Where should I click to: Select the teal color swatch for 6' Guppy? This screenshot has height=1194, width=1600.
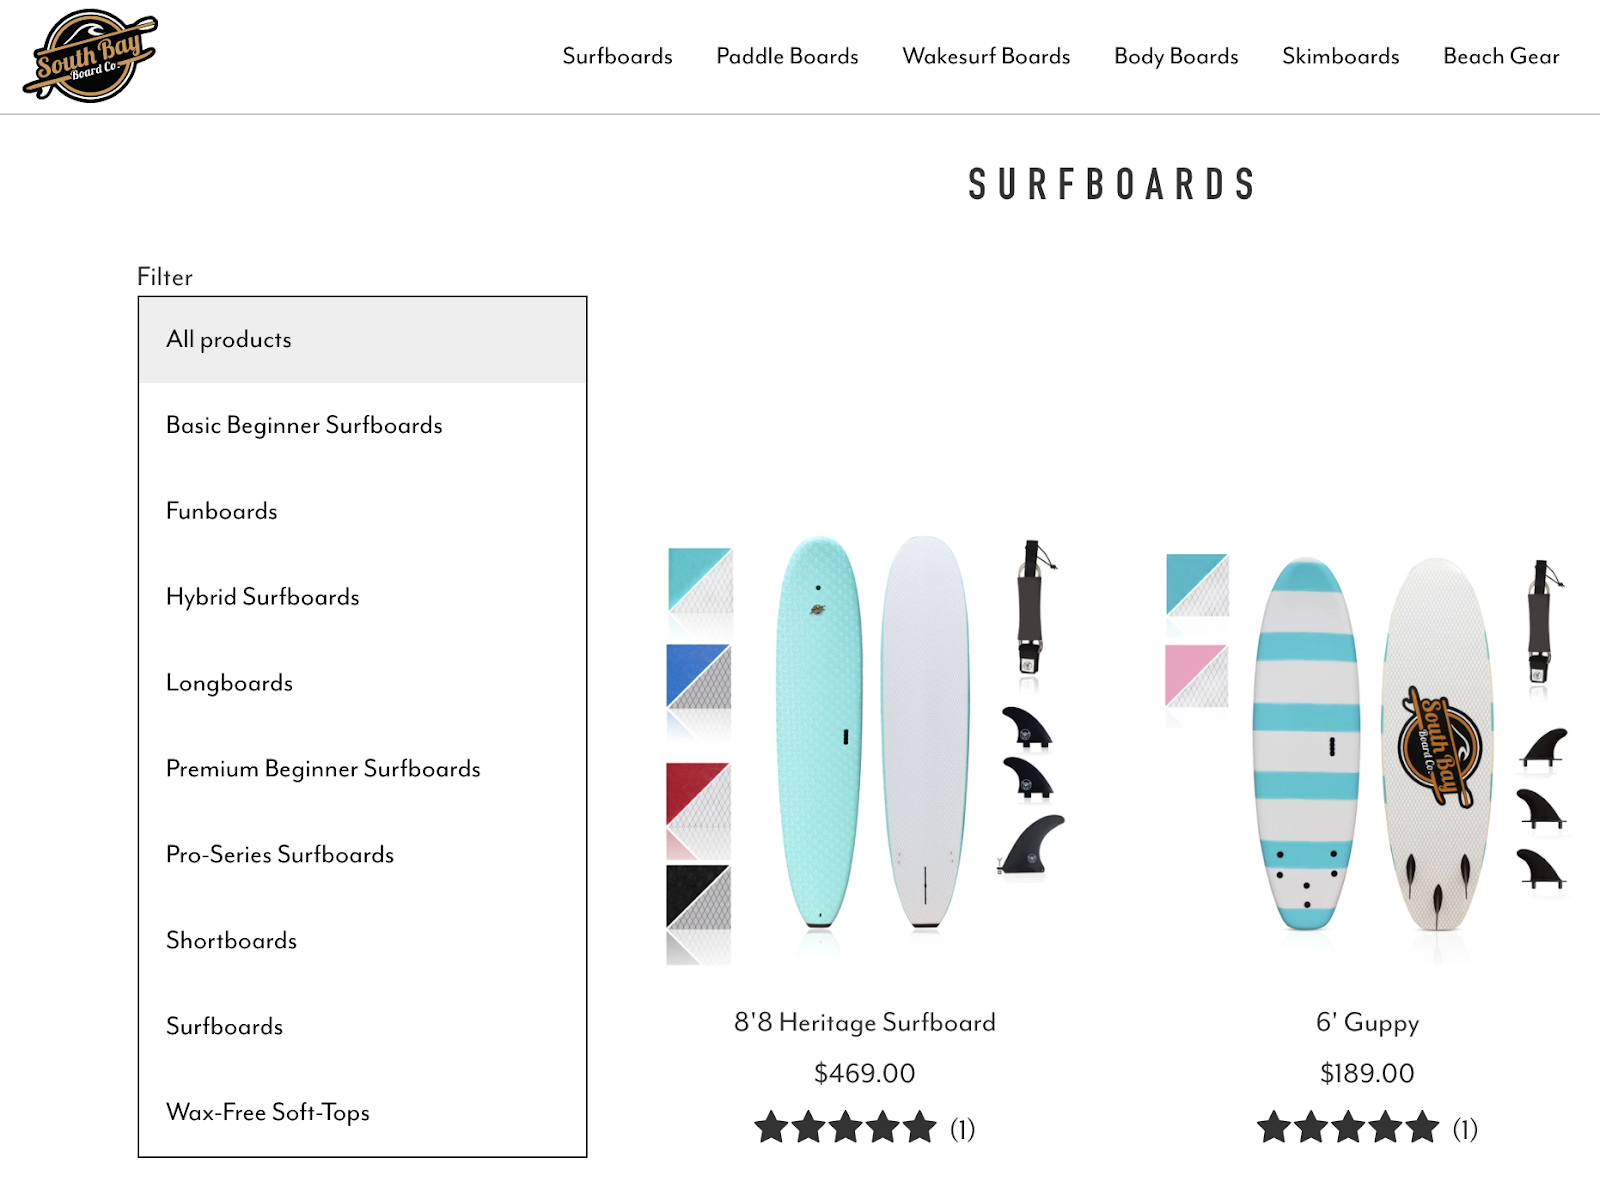click(1197, 585)
